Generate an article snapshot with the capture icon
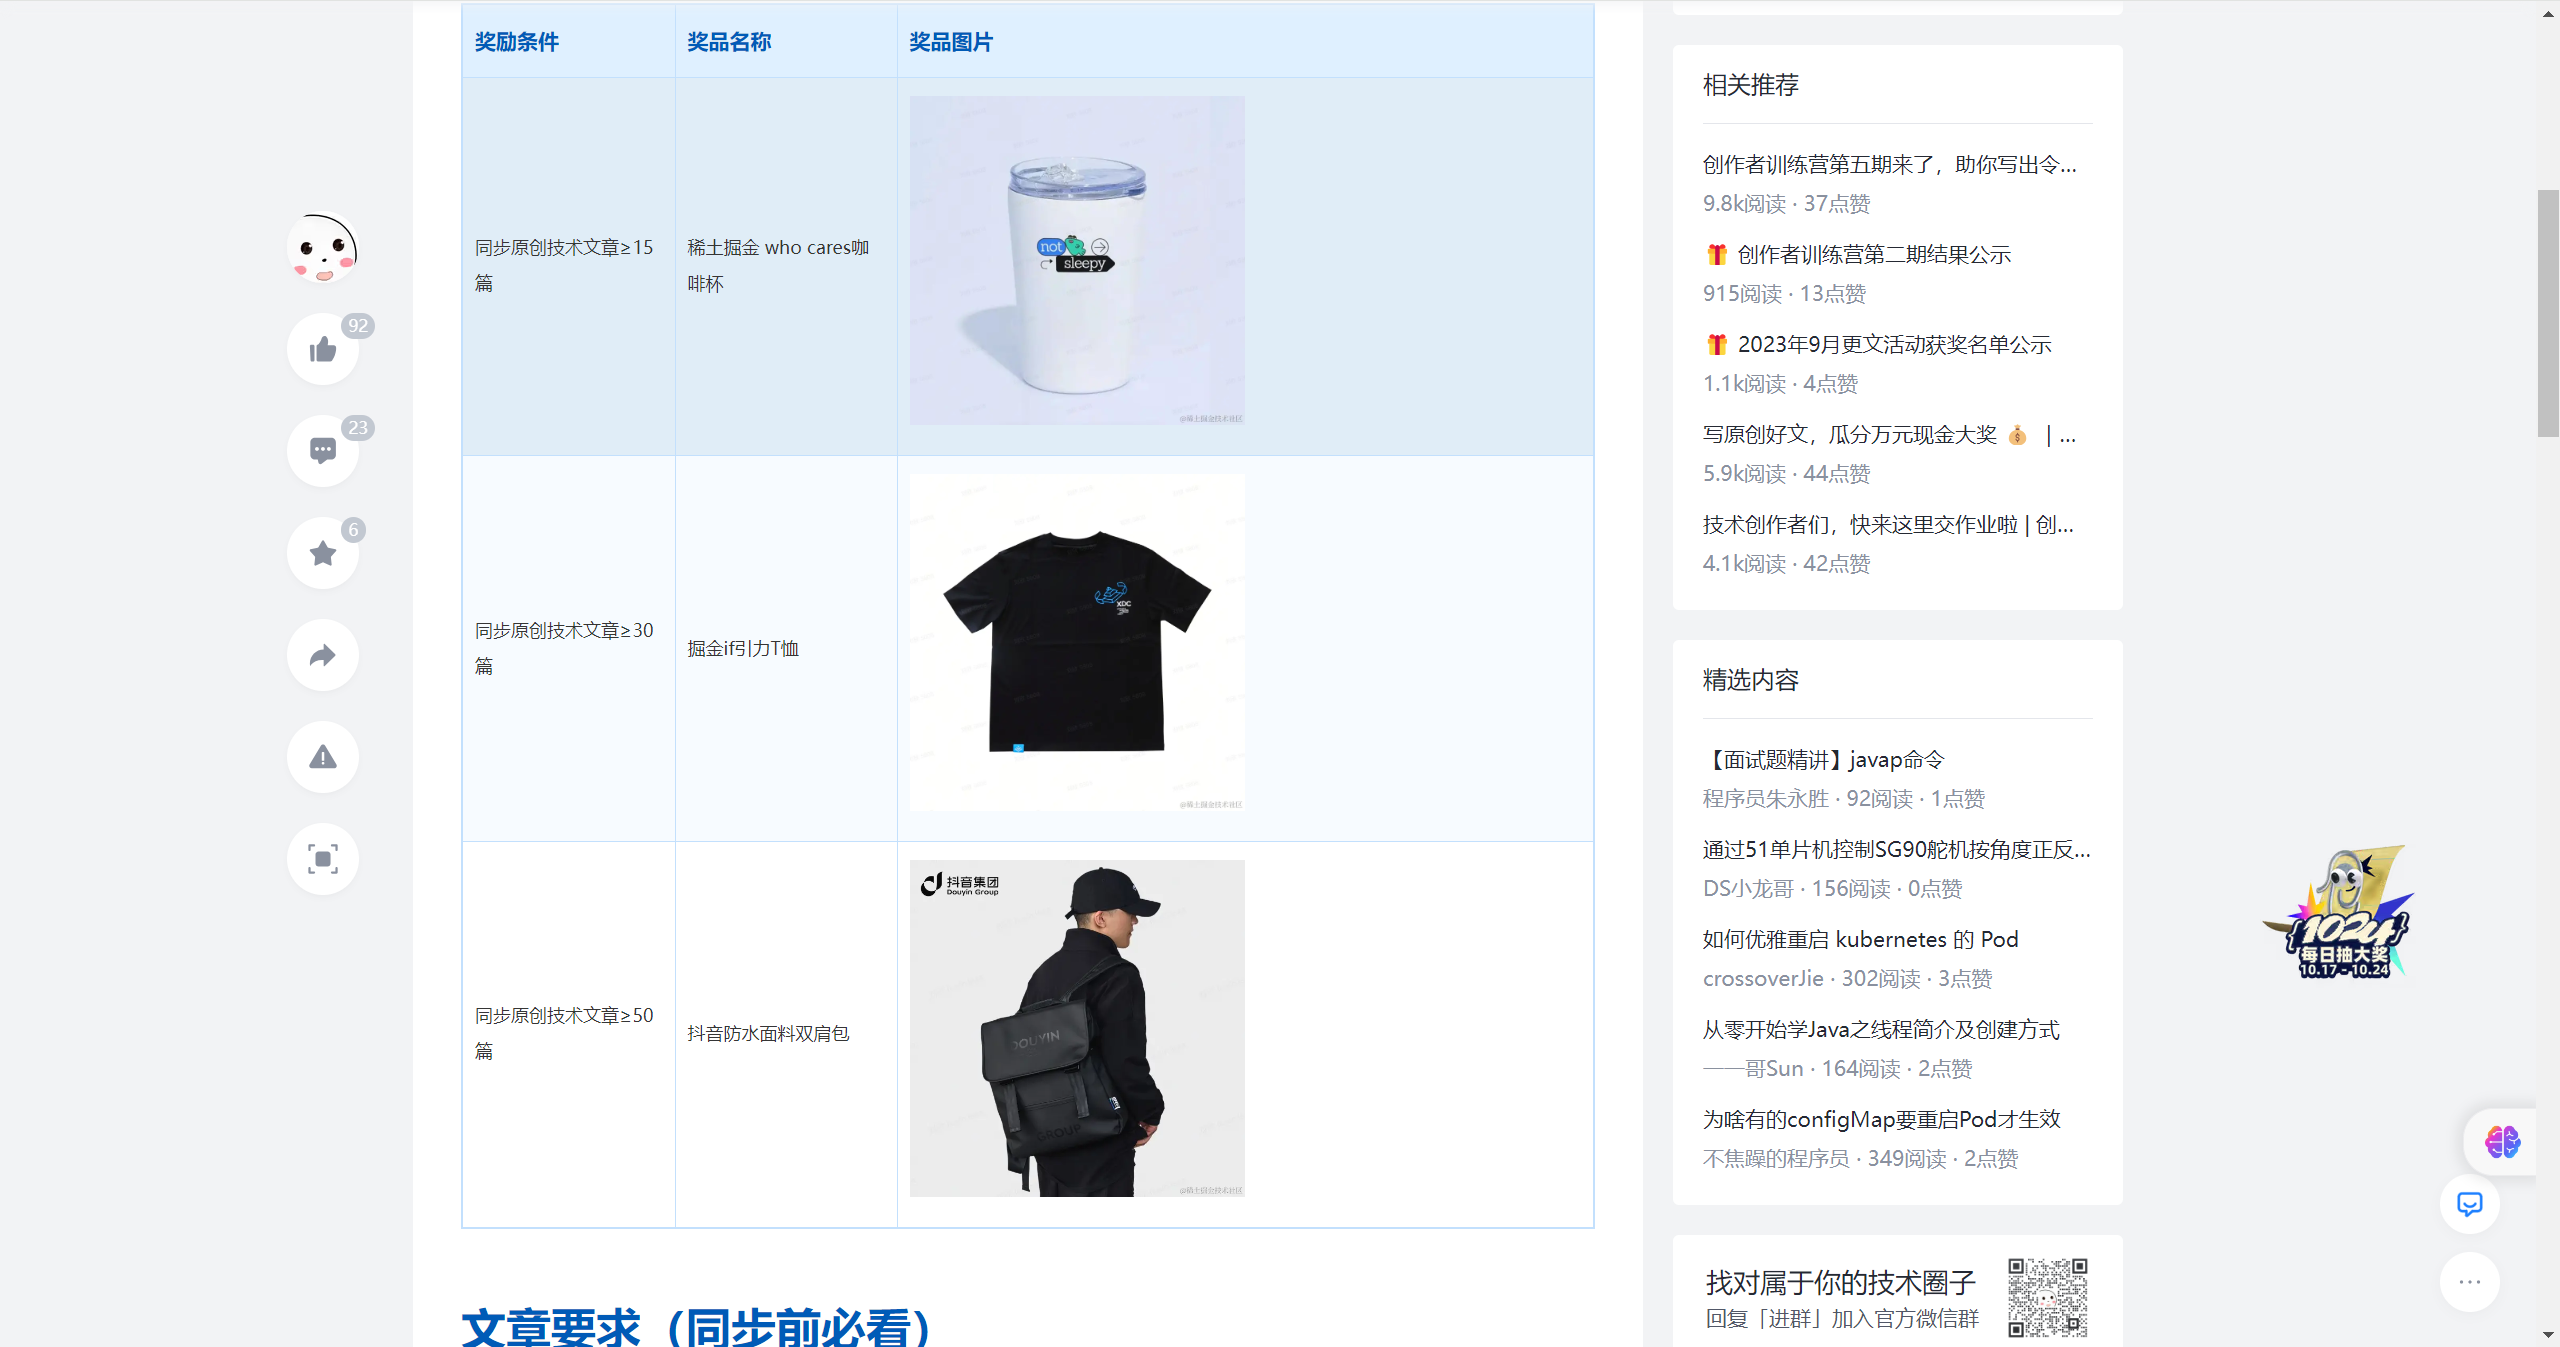Screen dimensions: 2560x1347 [x=322, y=859]
